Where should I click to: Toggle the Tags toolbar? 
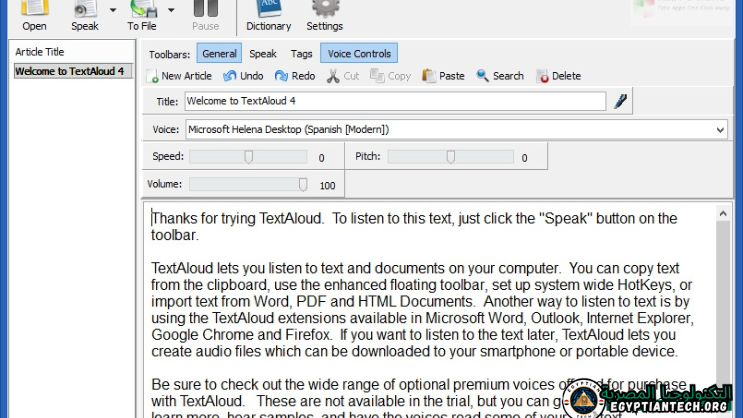click(x=301, y=54)
